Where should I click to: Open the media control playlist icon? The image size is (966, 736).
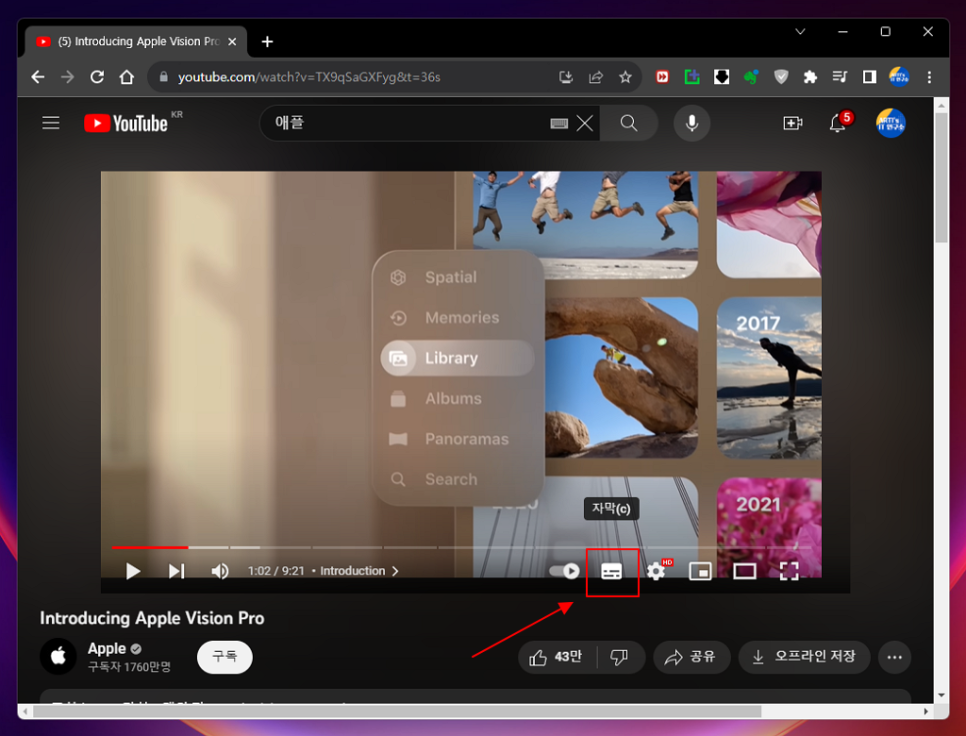pyautogui.click(x=840, y=77)
